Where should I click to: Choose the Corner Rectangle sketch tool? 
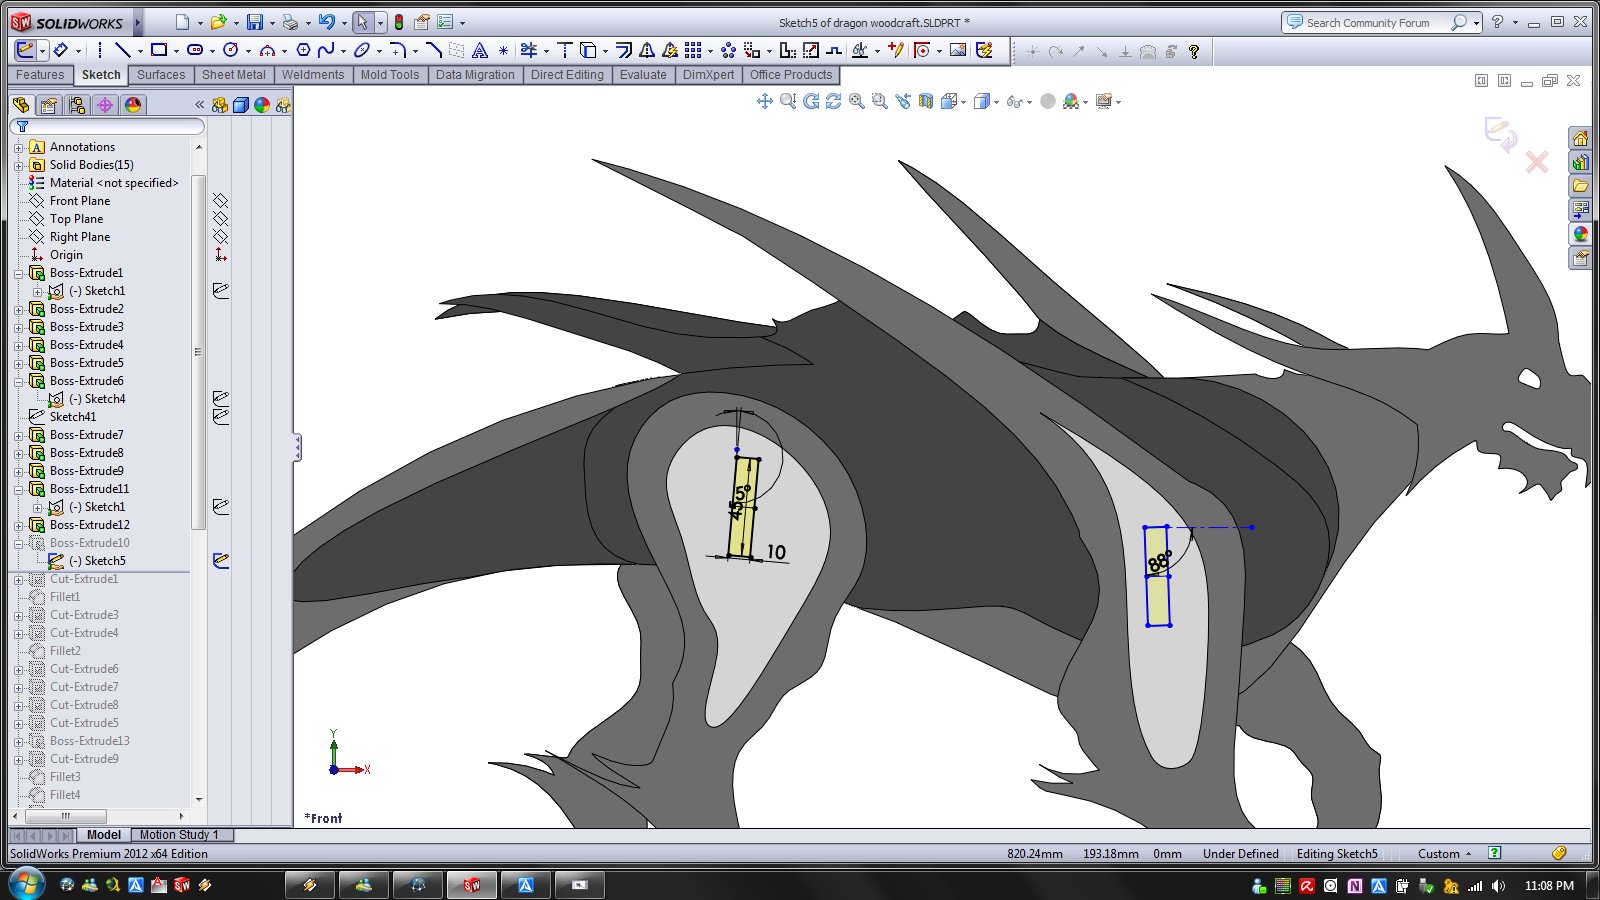[x=158, y=50]
